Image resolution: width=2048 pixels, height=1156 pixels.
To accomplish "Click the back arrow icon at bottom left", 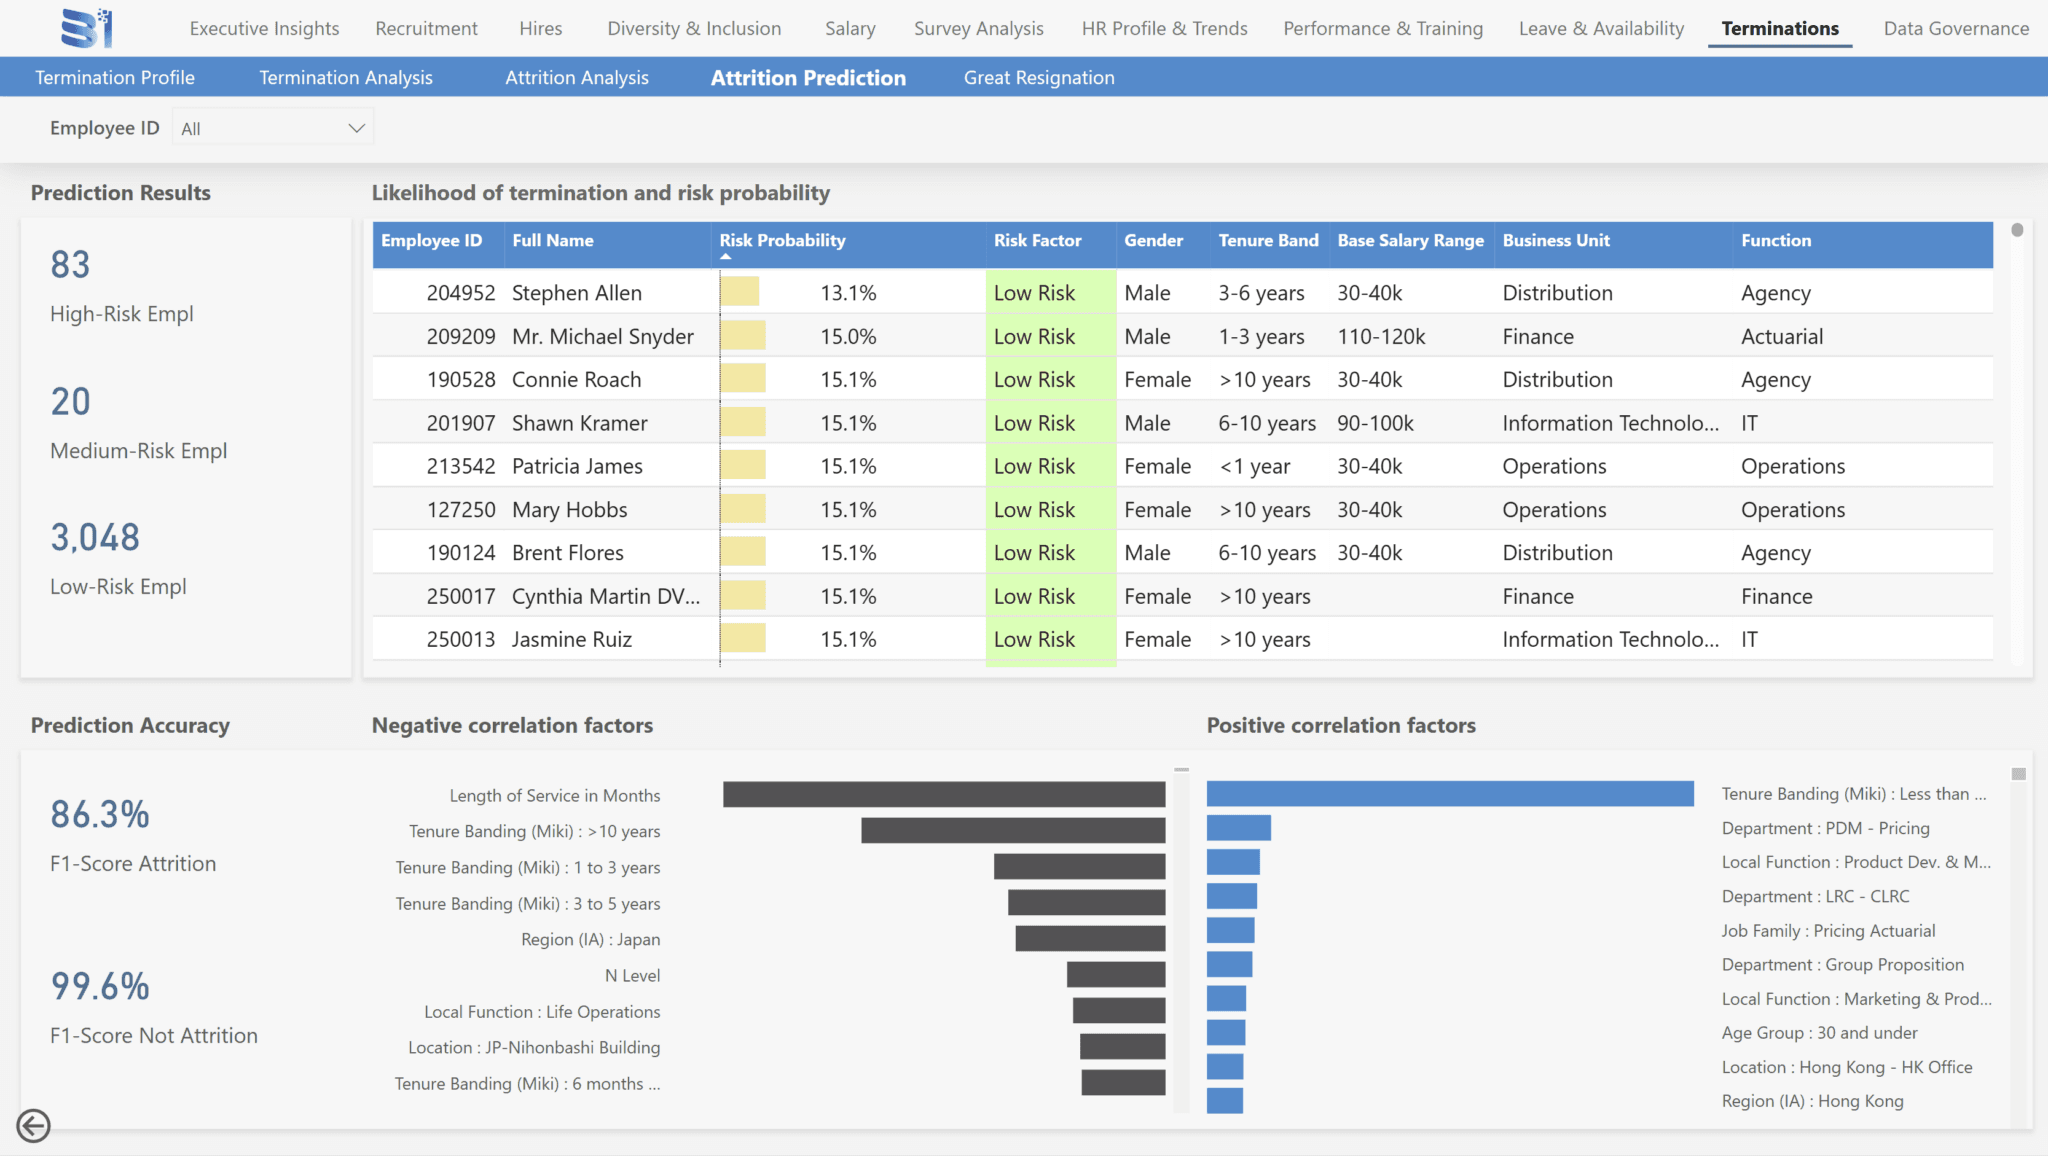I will (33, 1125).
